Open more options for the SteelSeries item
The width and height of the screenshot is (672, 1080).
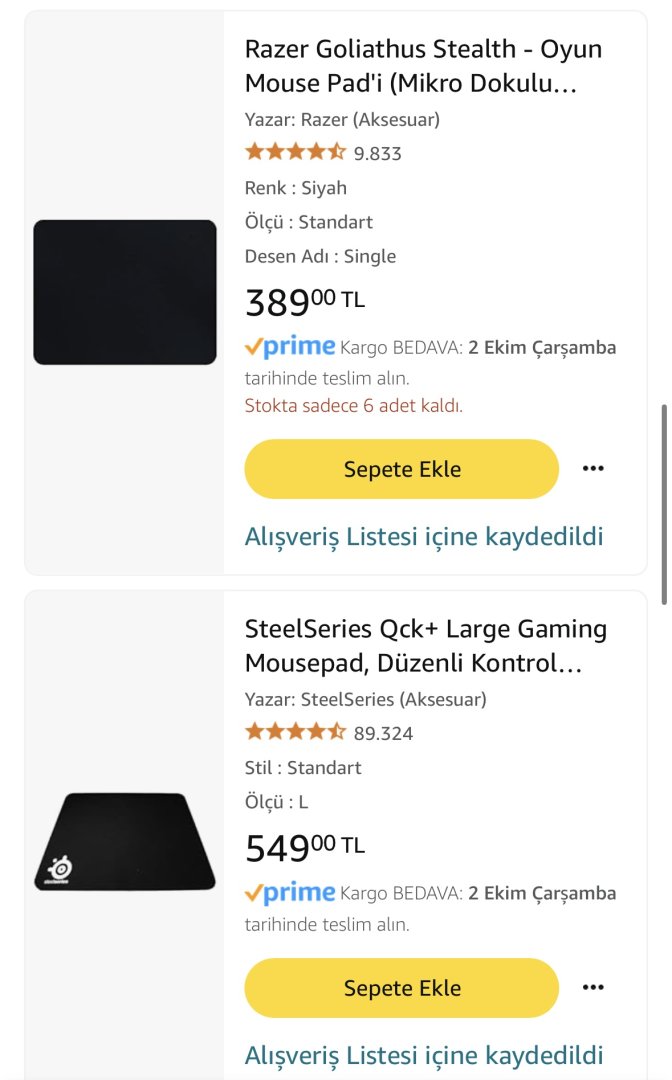tap(593, 987)
